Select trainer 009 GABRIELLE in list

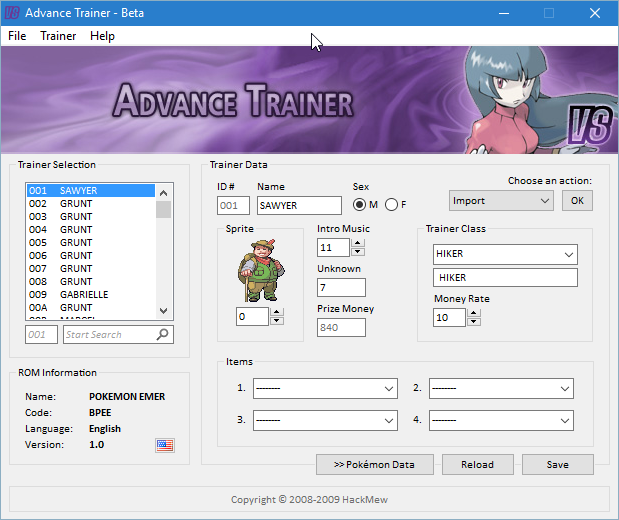[91, 295]
